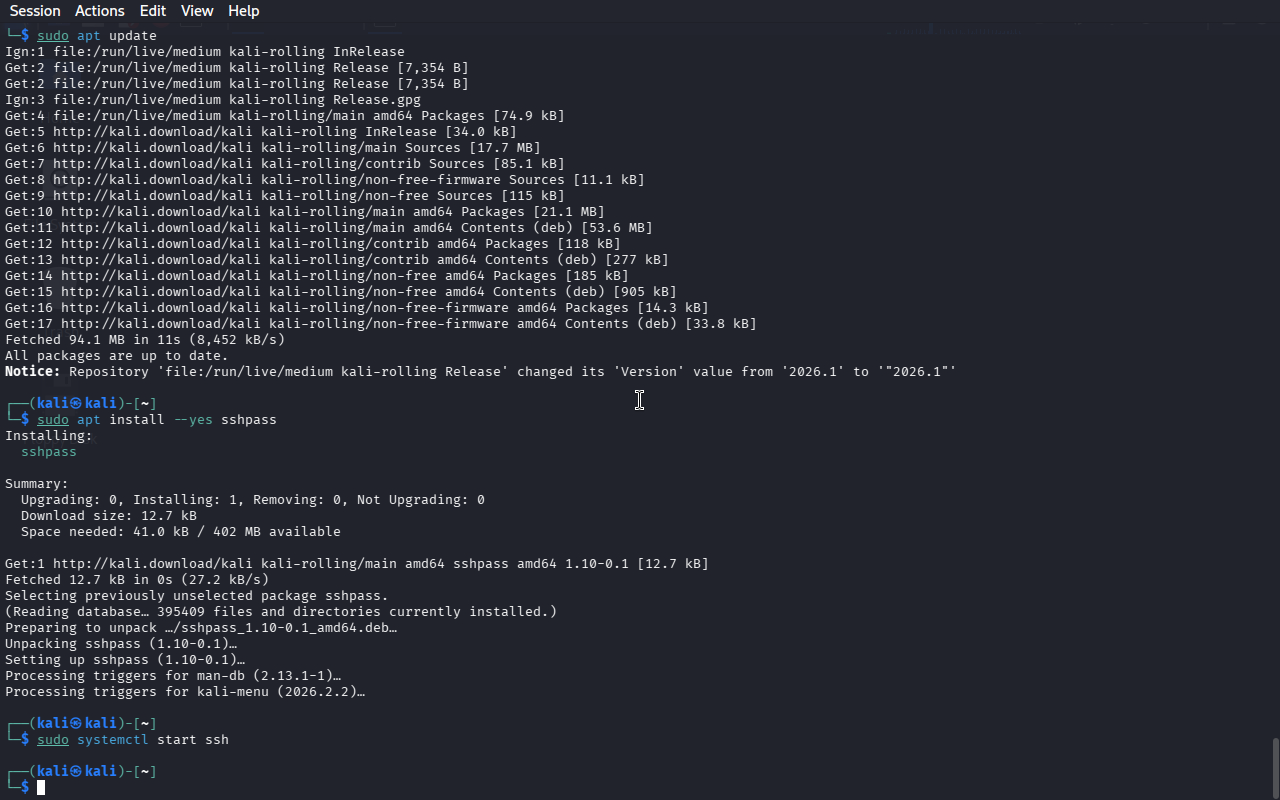The height and width of the screenshot is (800, 1280).
Task: Click the cursor block at the empty prompt
Action: (41, 788)
